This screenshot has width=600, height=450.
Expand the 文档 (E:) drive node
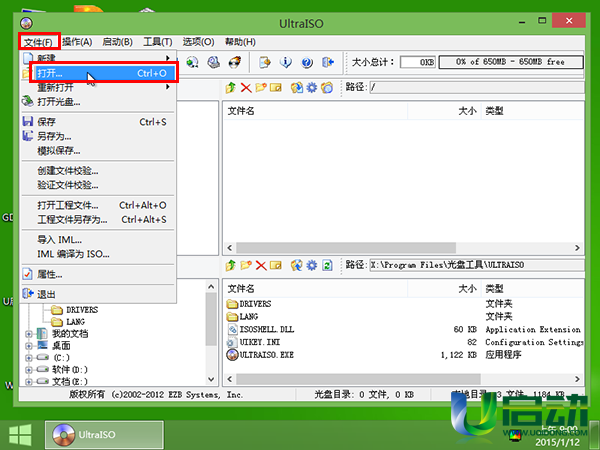[x=29, y=382]
